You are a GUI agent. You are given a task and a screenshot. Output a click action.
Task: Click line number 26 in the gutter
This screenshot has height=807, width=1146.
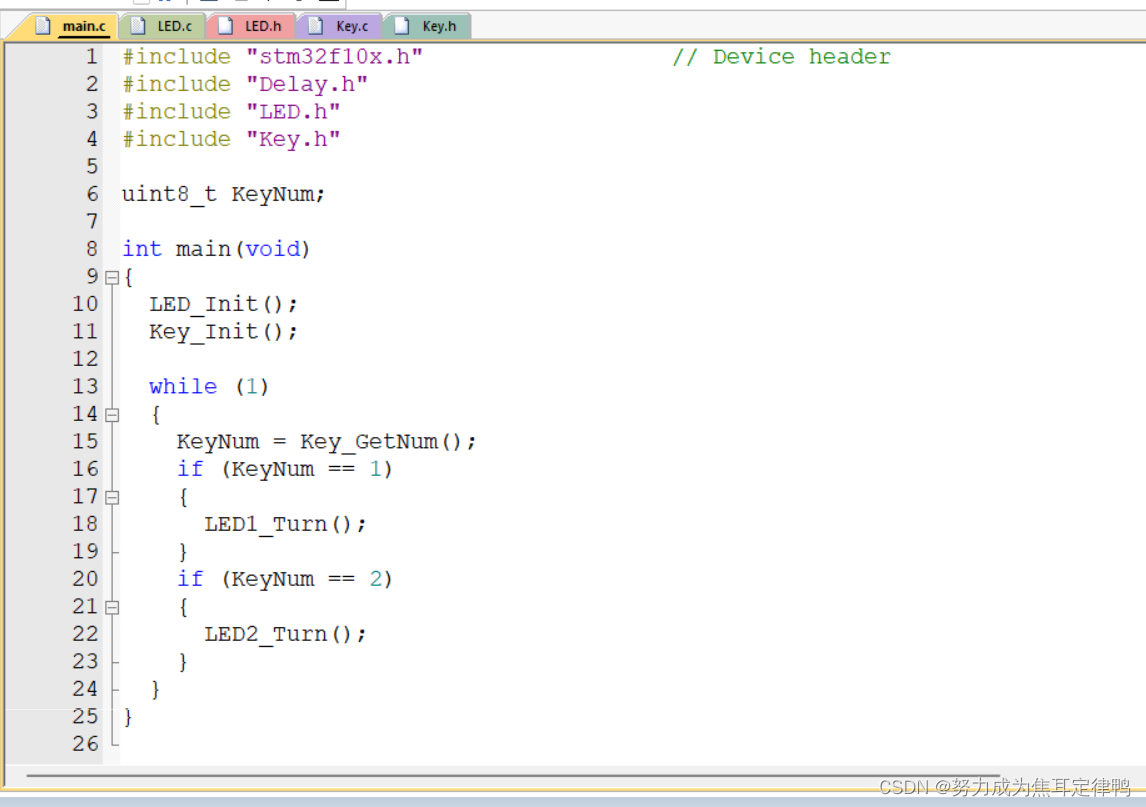85,744
